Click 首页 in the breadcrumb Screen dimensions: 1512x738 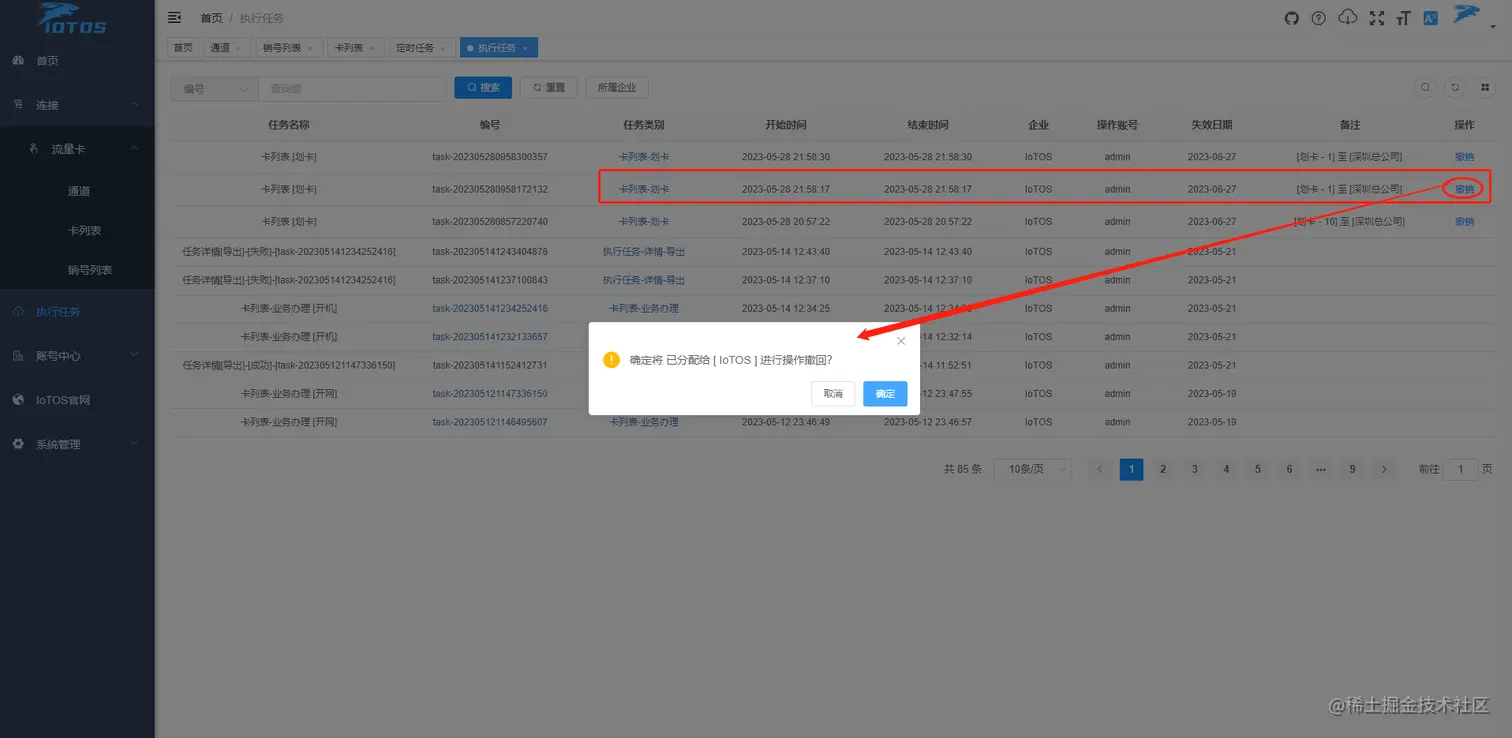pyautogui.click(x=212, y=18)
